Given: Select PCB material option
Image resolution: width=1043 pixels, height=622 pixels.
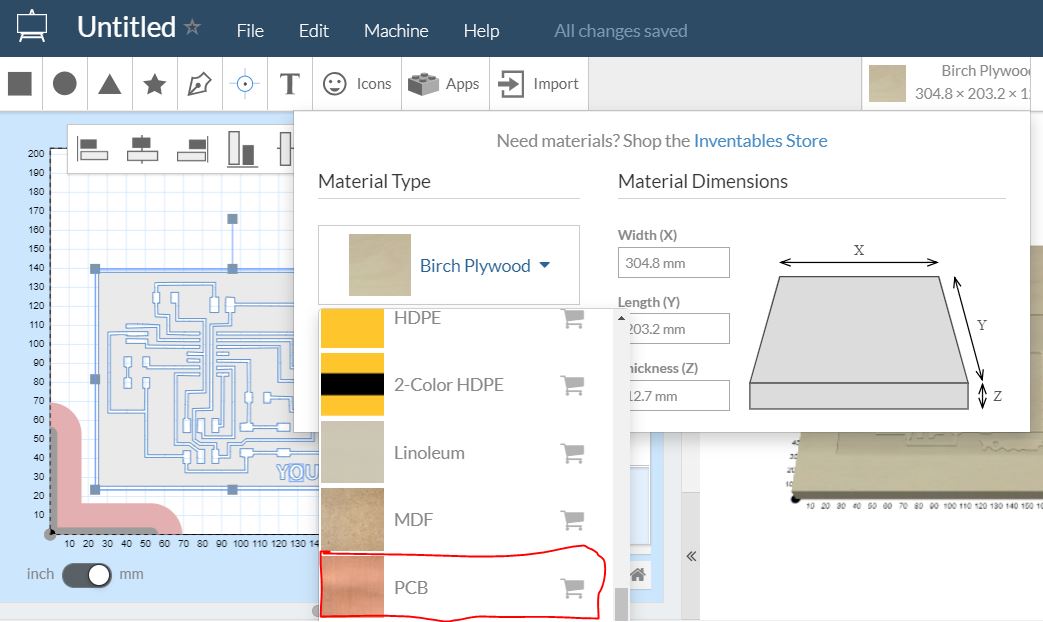Looking at the screenshot, I should click(x=466, y=587).
